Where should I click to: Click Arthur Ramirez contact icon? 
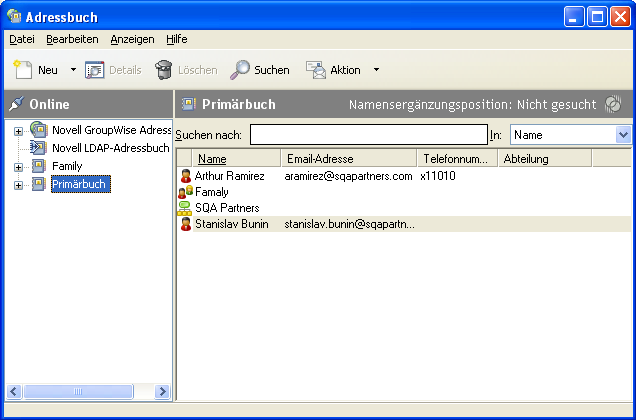tap(186, 176)
